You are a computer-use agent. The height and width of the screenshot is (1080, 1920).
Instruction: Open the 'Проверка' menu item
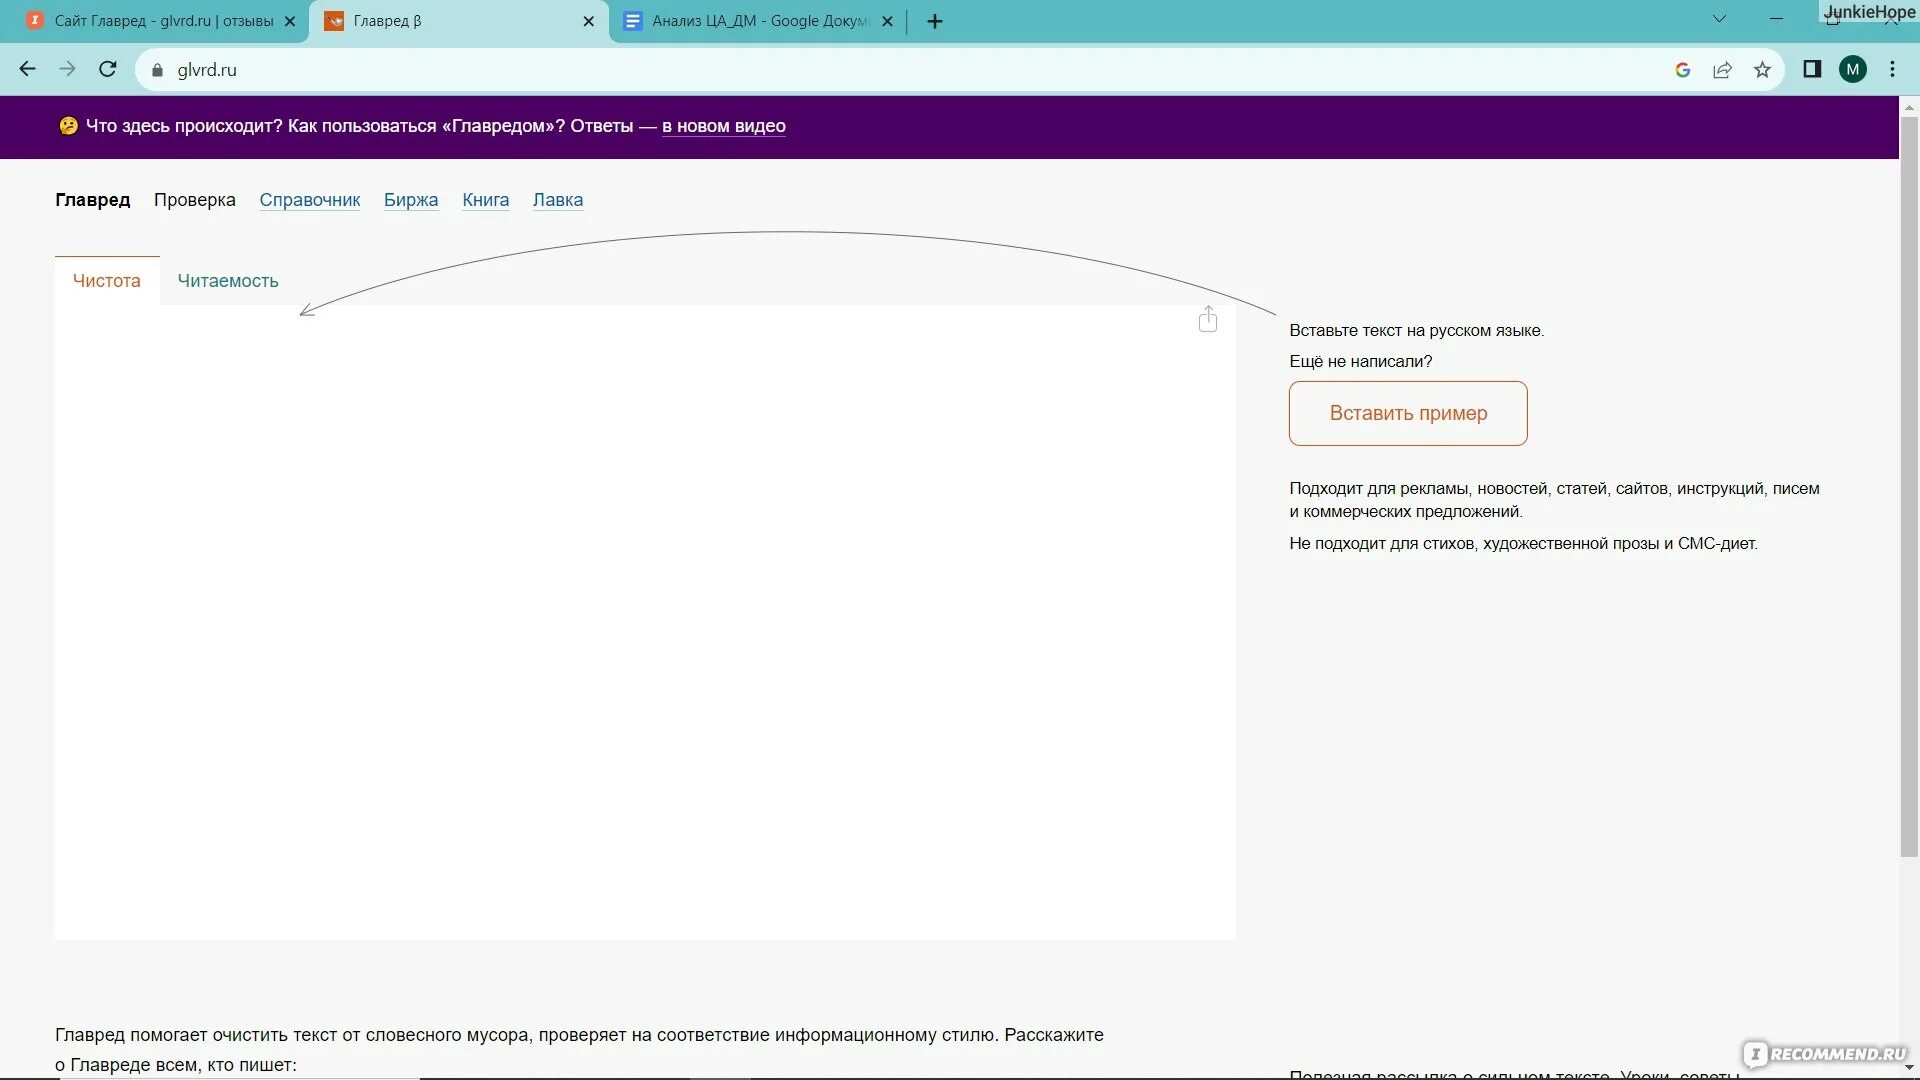[195, 200]
